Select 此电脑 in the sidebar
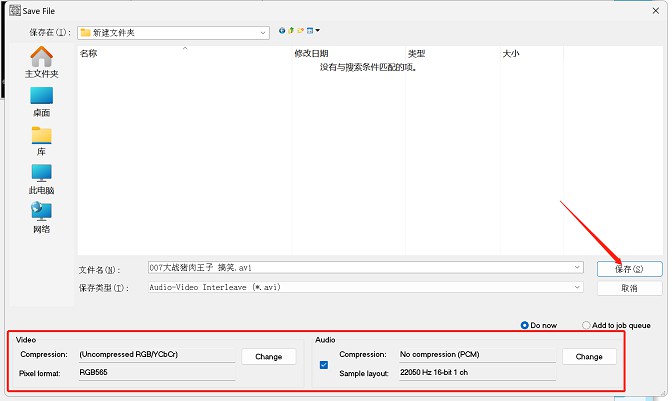This screenshot has height=401, width=672. [x=41, y=179]
